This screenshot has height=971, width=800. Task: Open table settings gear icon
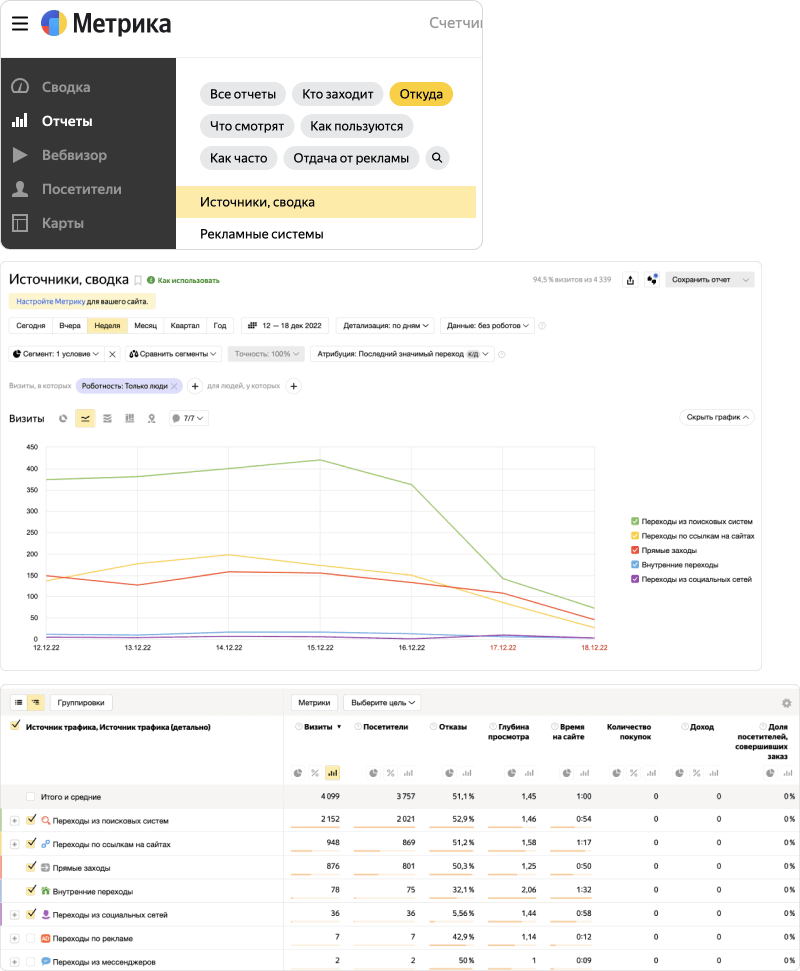click(x=787, y=703)
